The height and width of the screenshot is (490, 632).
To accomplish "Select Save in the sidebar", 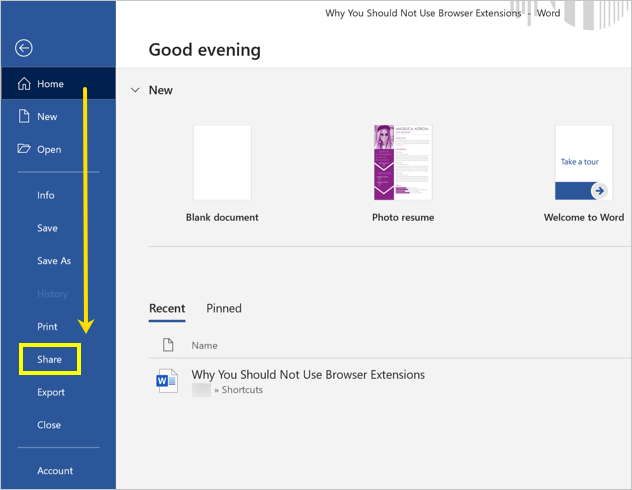I will point(47,228).
